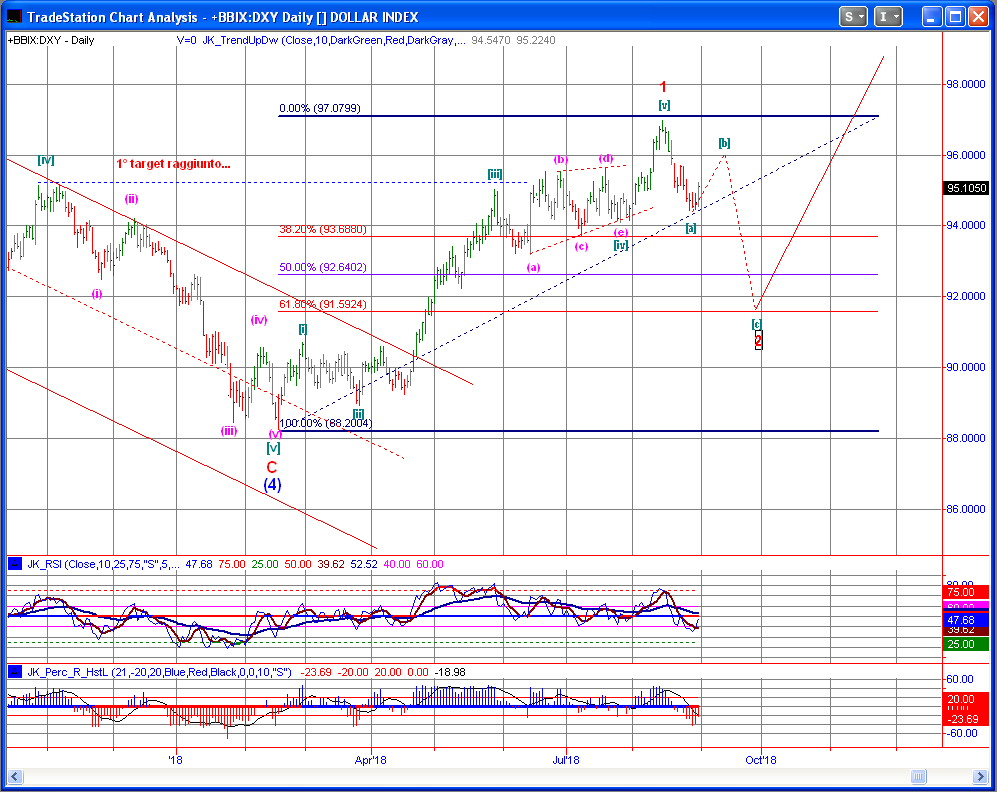Click the '1° target raggiunto...' annotation
Viewport: 997px width, 792px height.
[173, 163]
